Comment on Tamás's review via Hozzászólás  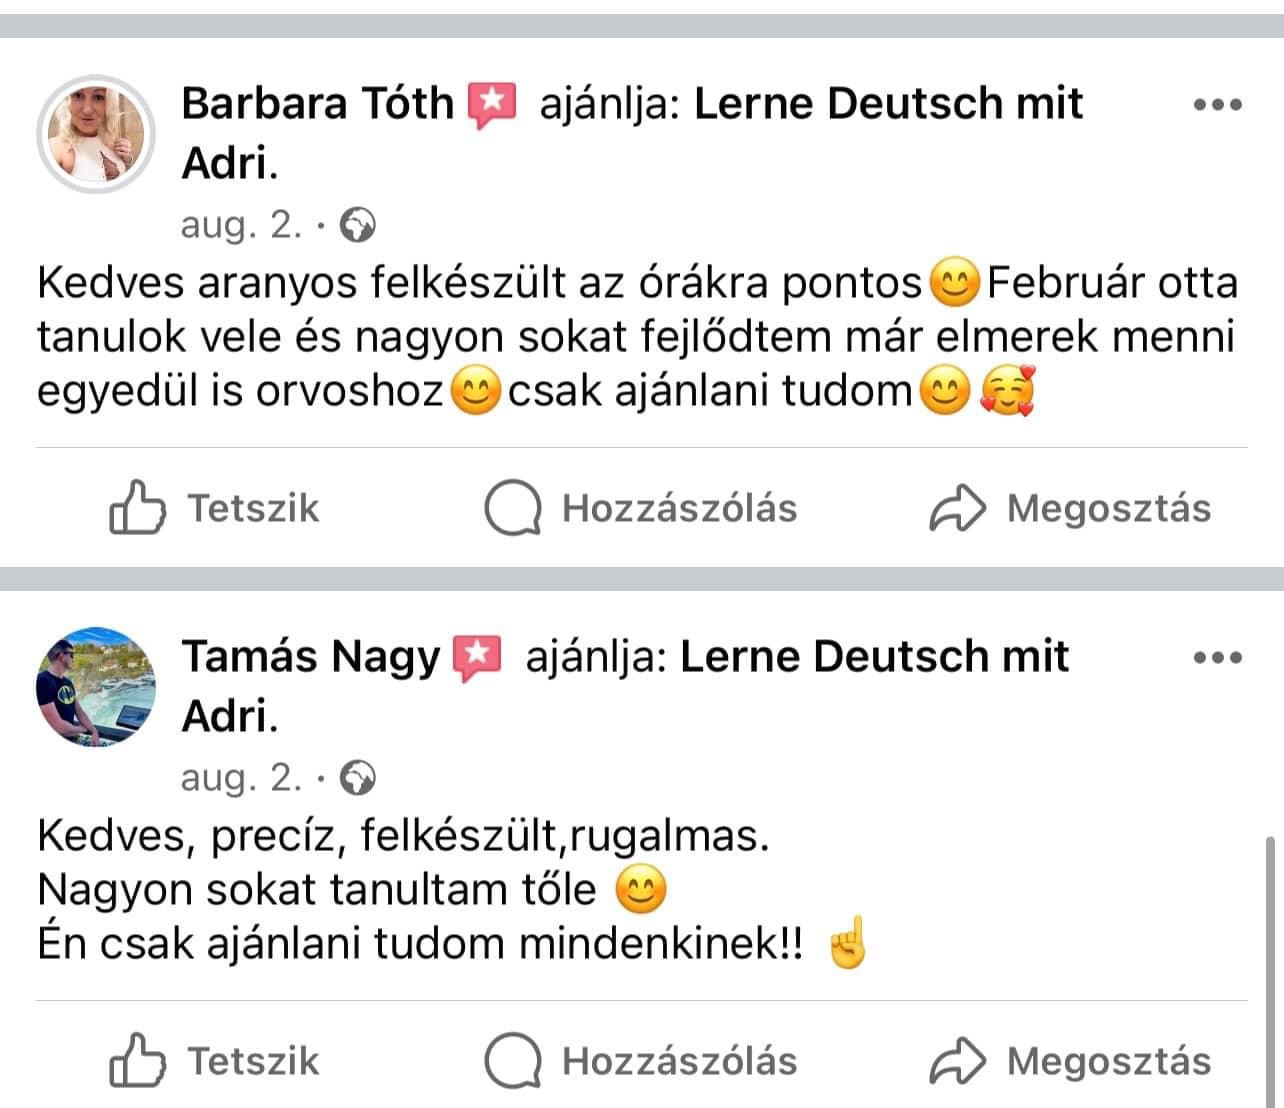641,1061
